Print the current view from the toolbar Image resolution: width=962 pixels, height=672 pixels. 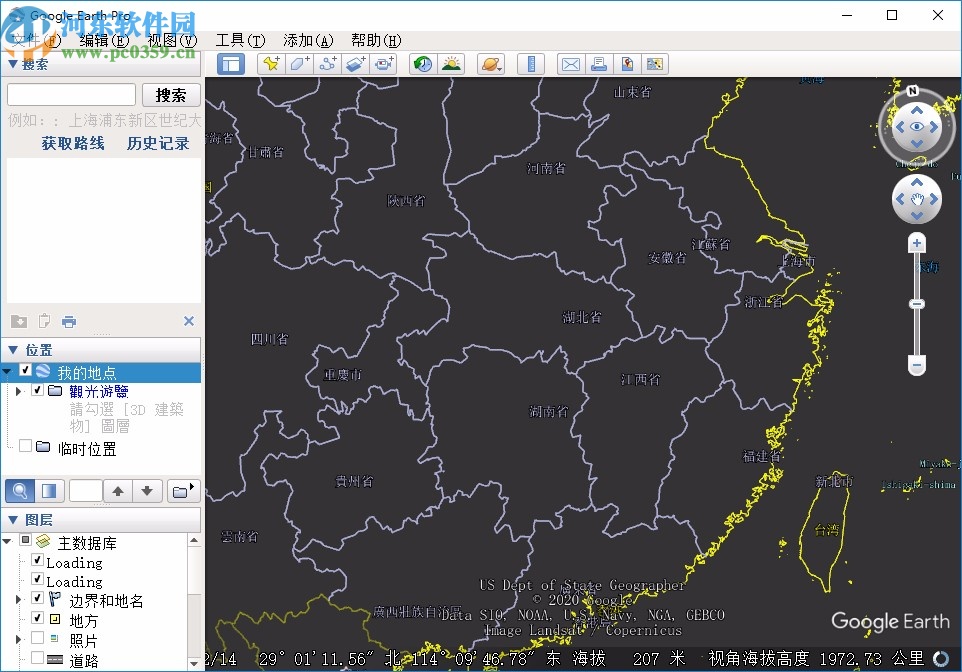tap(599, 64)
